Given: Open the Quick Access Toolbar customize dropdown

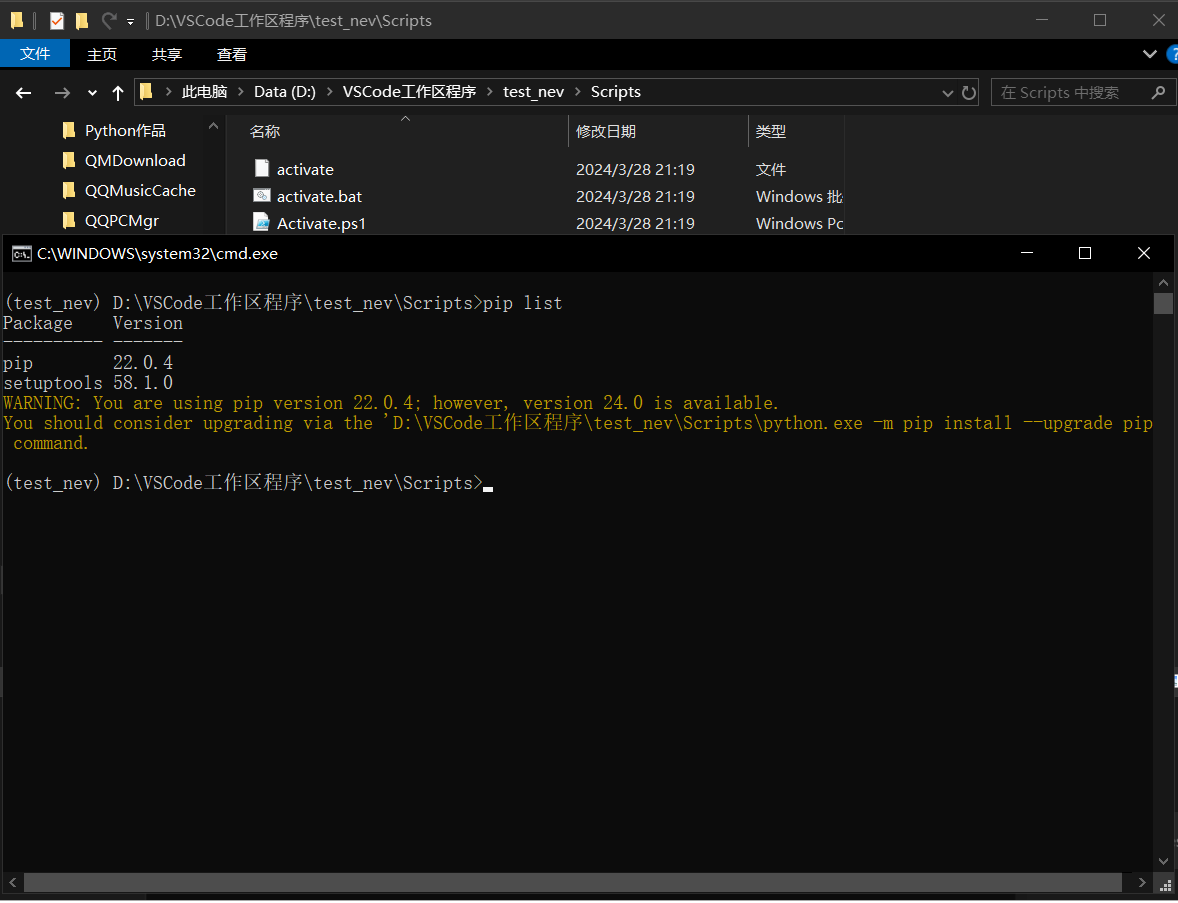Looking at the screenshot, I should point(130,21).
